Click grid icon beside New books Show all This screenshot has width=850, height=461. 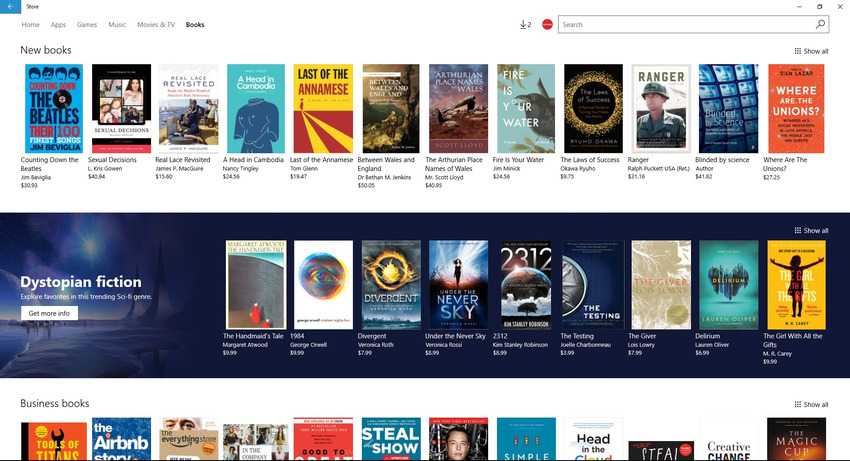pos(798,51)
